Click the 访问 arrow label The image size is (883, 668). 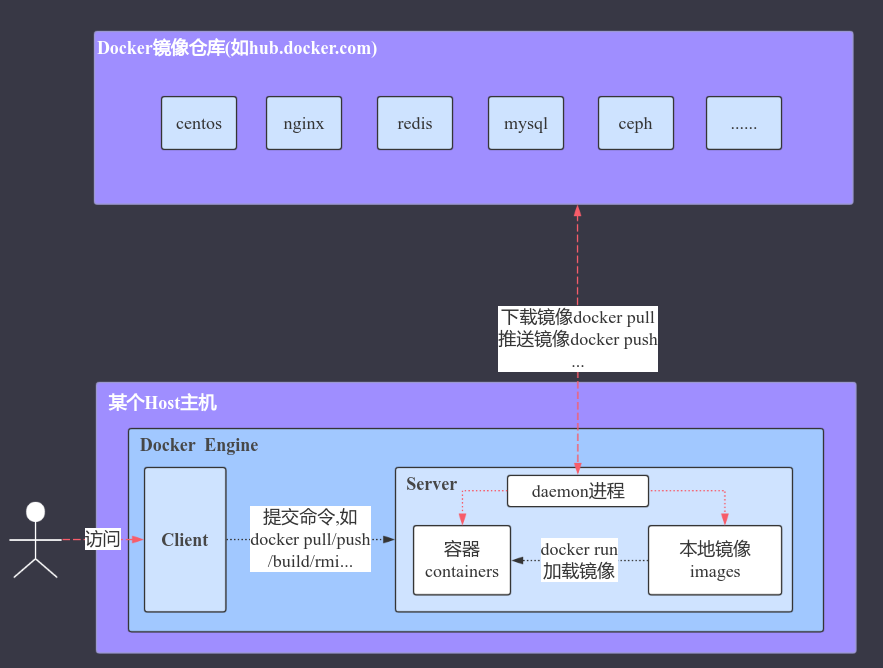click(x=102, y=539)
